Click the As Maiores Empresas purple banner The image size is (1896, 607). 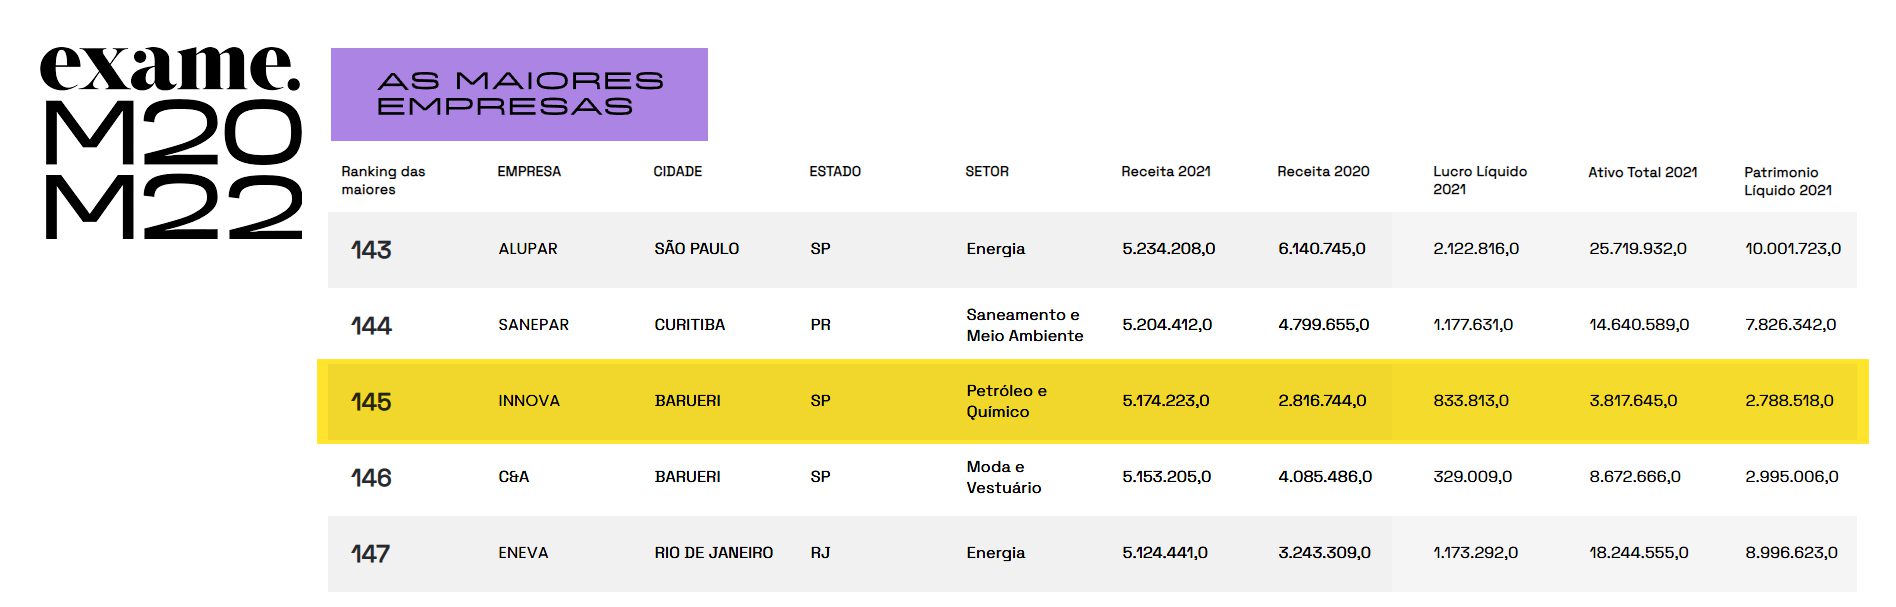point(519,94)
